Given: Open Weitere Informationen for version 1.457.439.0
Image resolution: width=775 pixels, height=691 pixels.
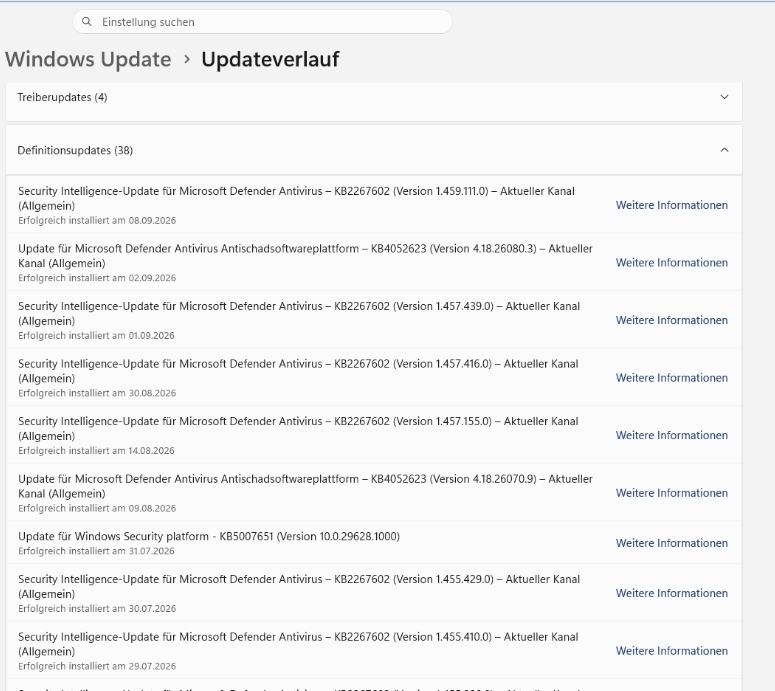Looking at the screenshot, I should [671, 320].
